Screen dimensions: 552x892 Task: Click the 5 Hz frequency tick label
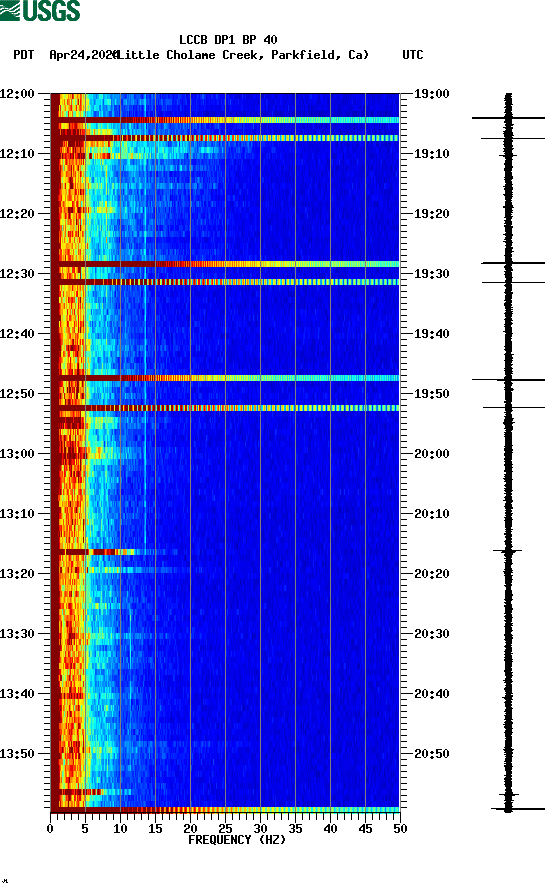point(85,829)
